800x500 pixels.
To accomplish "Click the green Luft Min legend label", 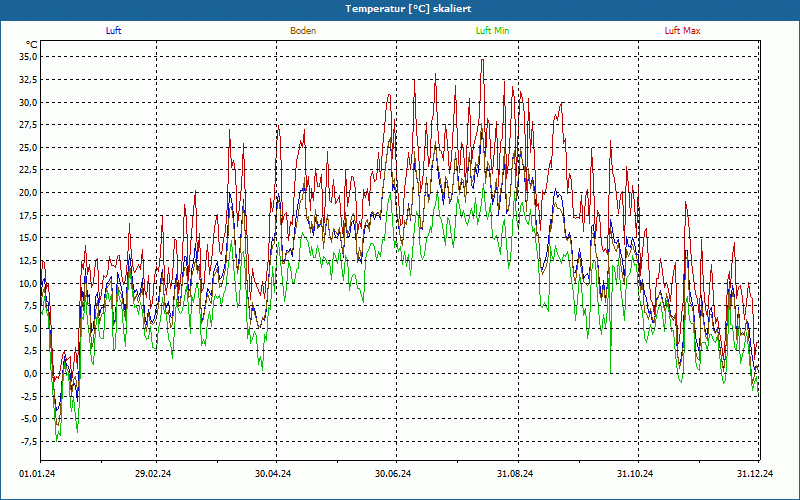I will [x=492, y=31].
